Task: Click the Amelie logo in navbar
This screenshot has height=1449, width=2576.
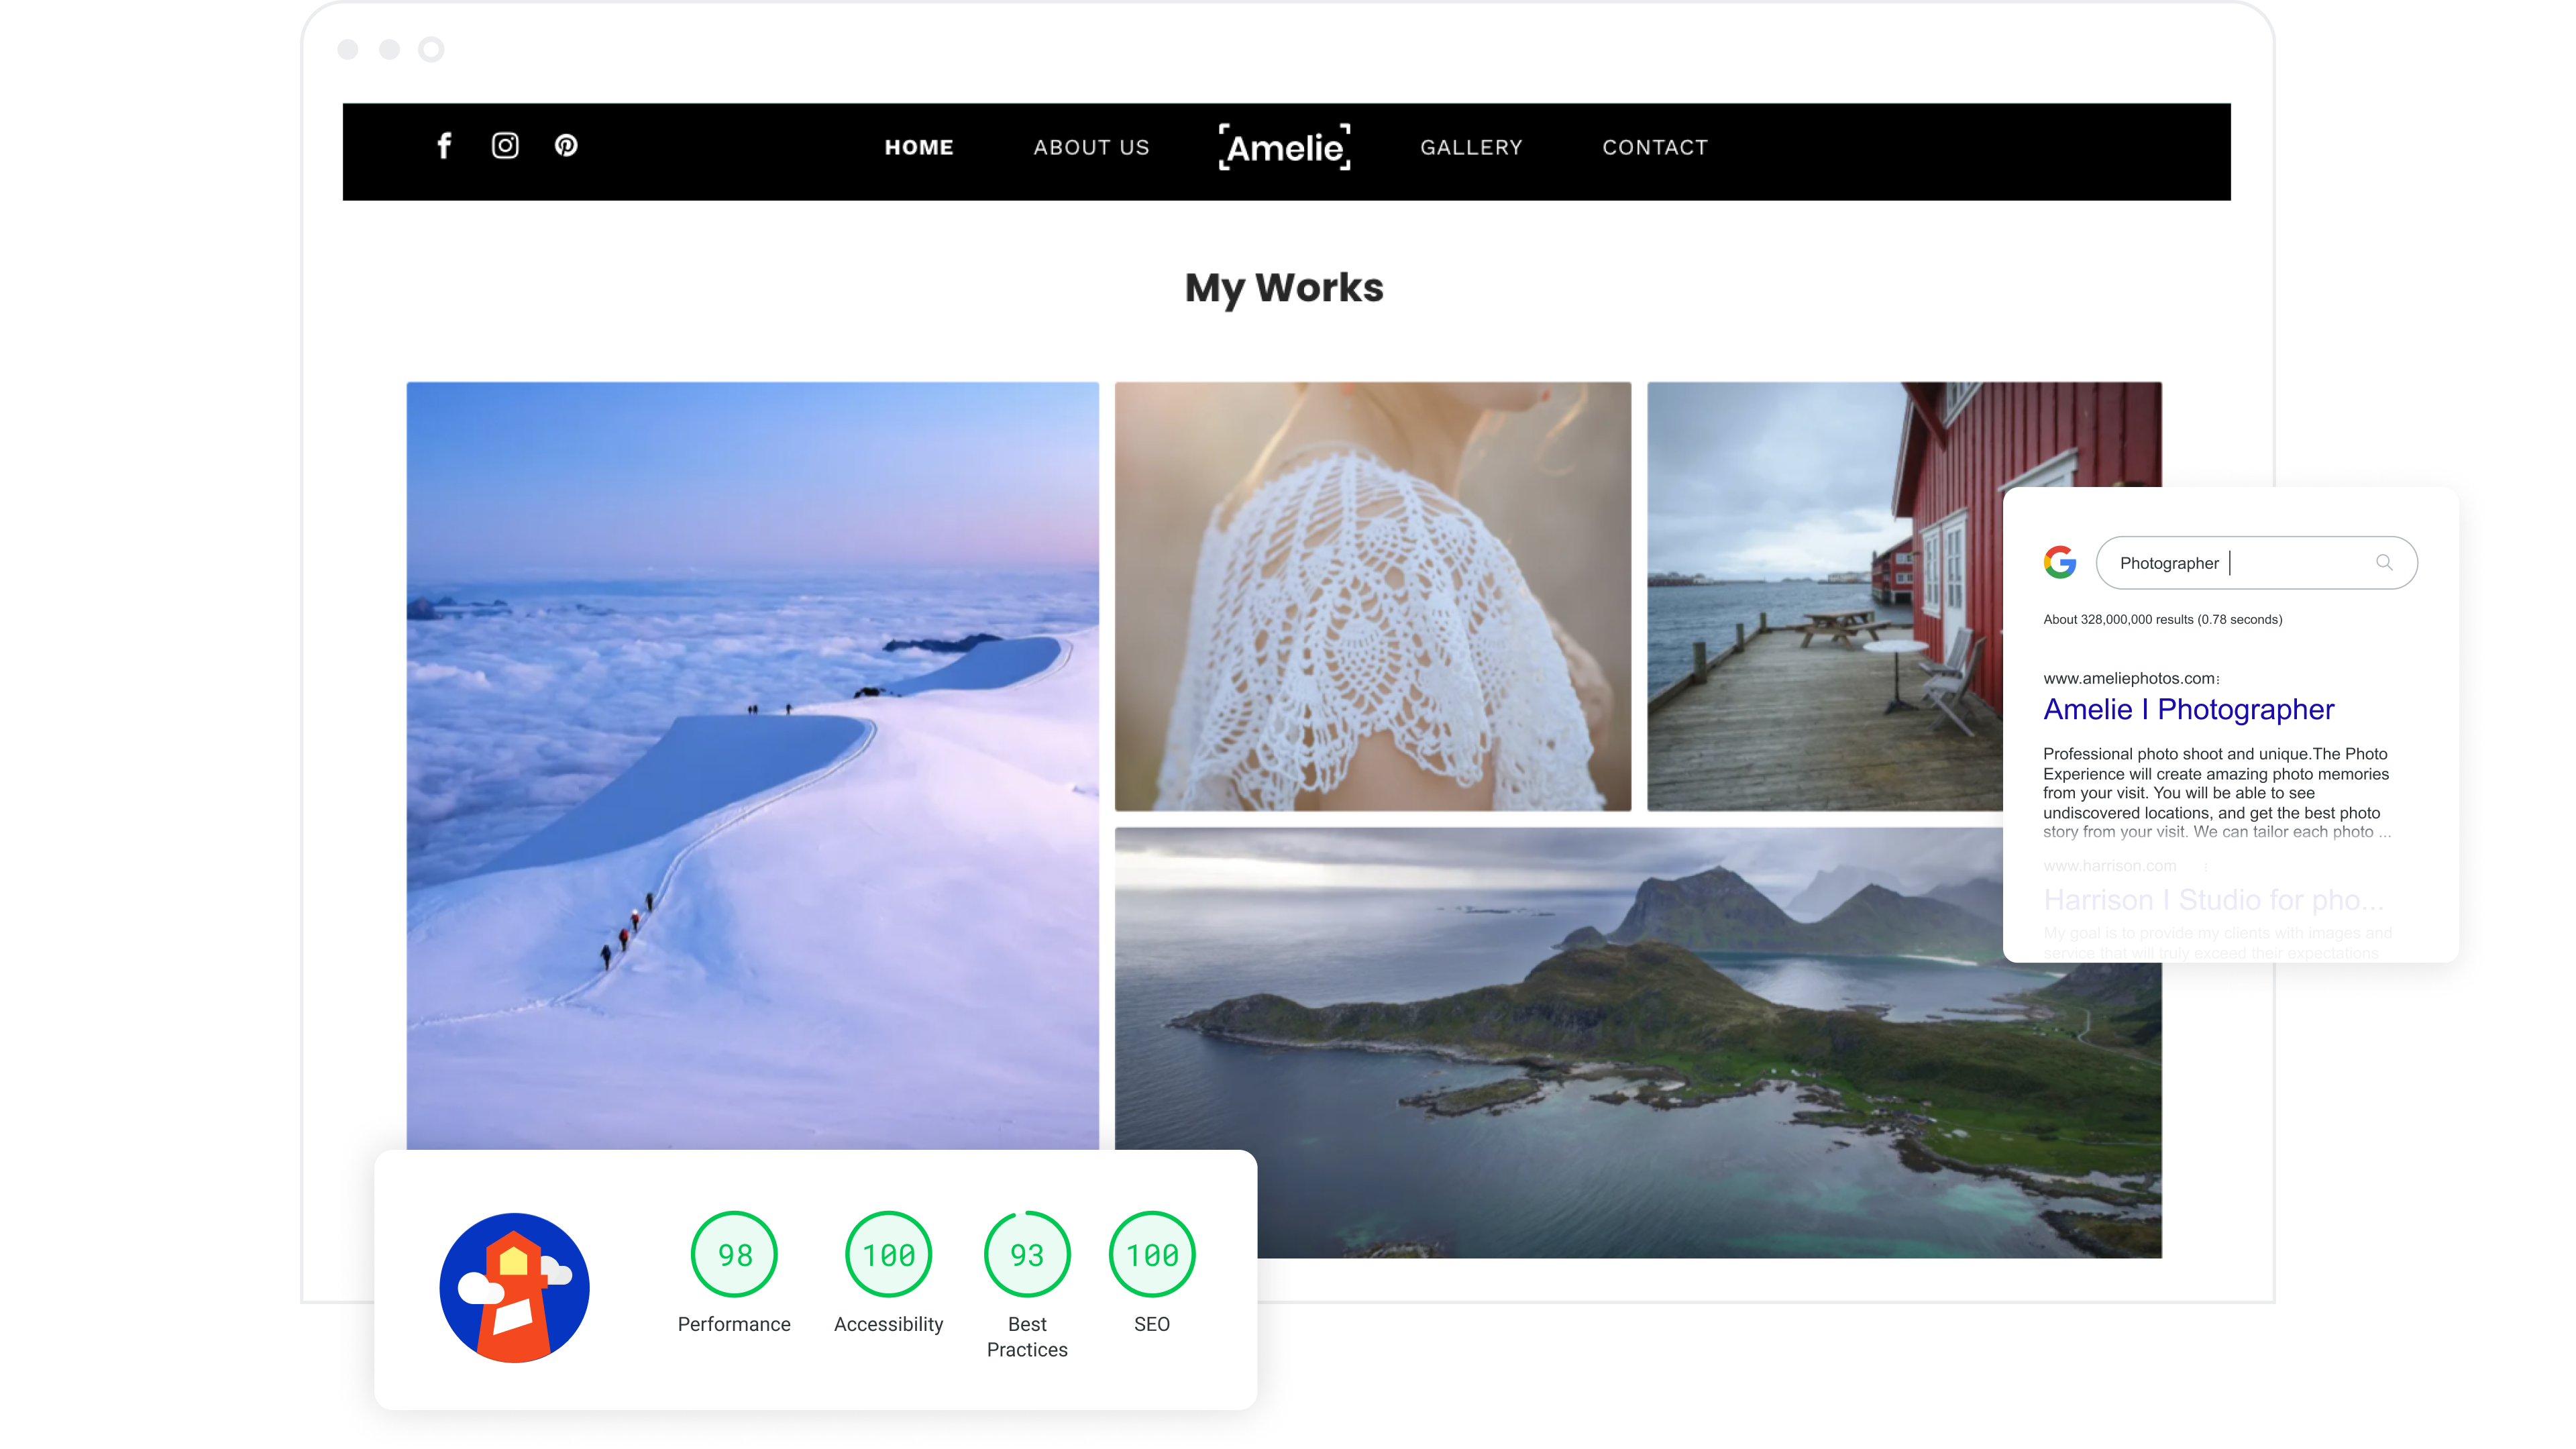Action: click(1285, 148)
